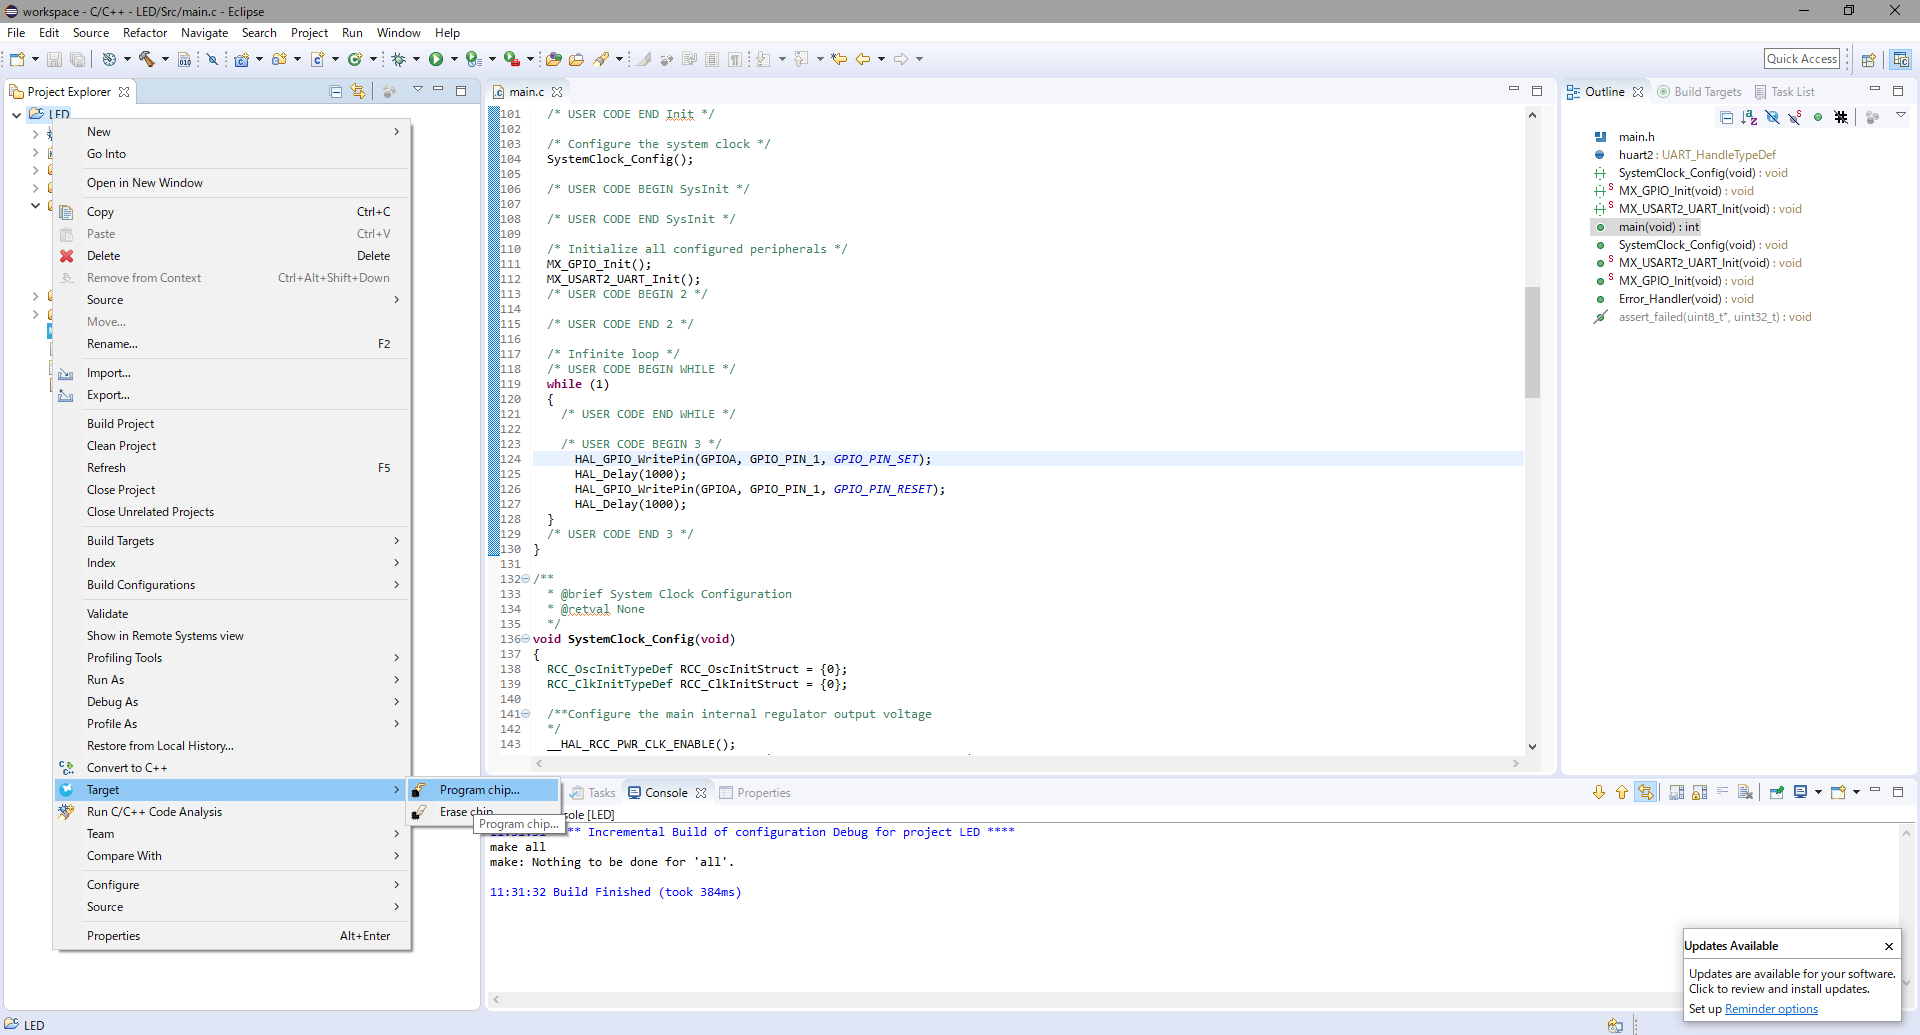This screenshot has height=1035, width=1920.
Task: Expand the Build Configurations submenu
Action: 141,585
